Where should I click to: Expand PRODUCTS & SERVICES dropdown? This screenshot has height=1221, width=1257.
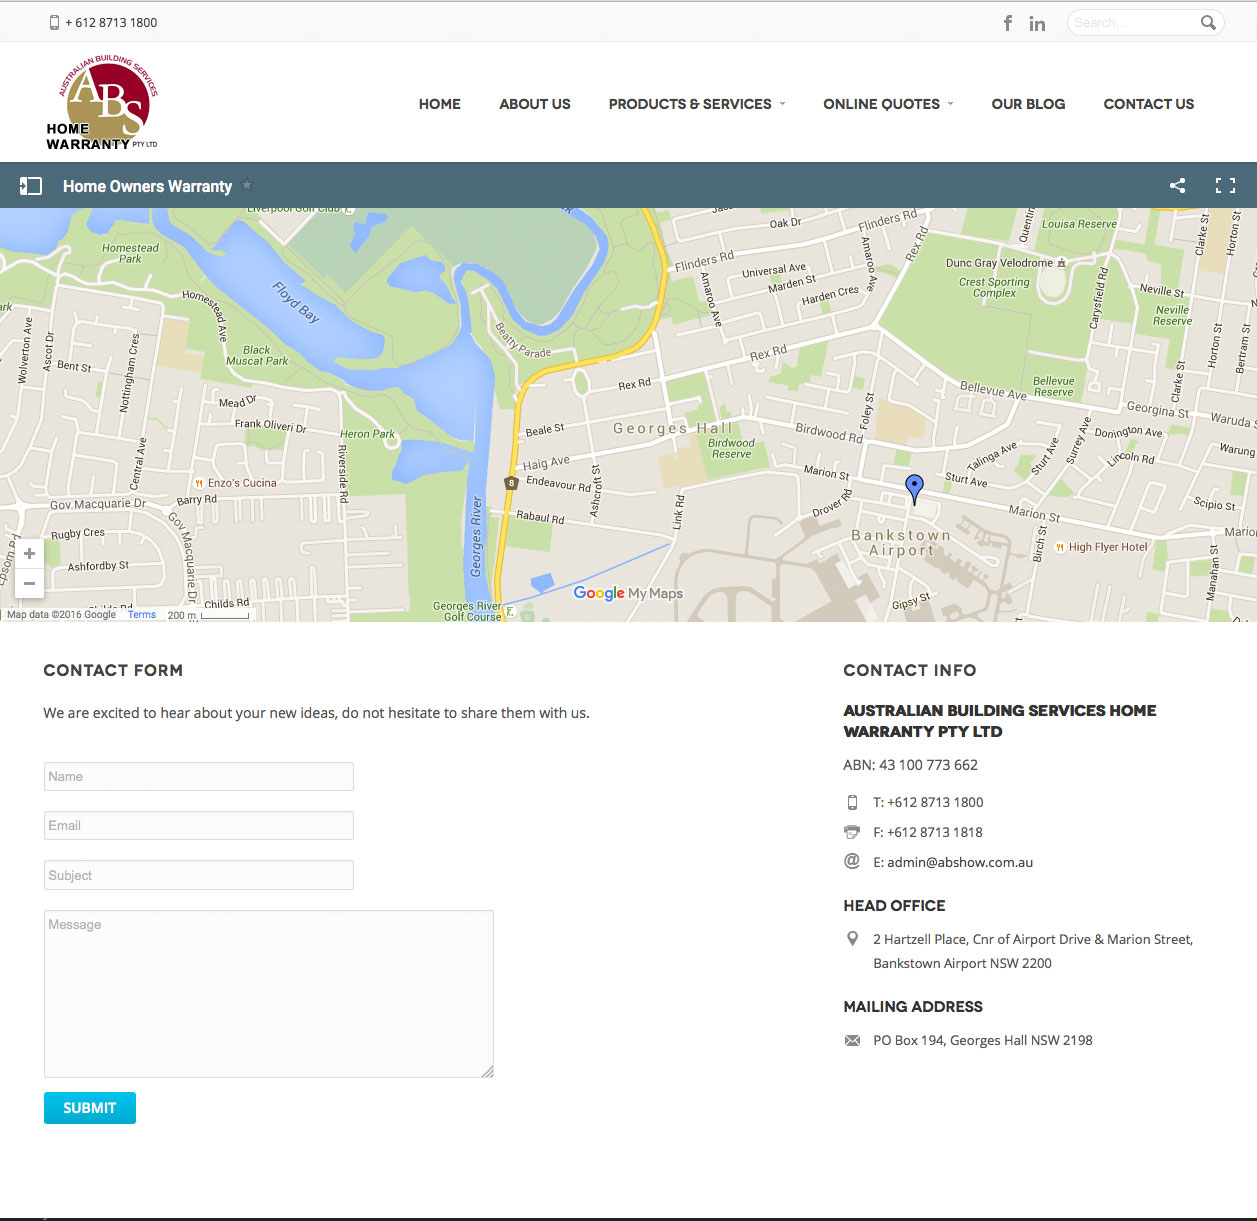(697, 104)
